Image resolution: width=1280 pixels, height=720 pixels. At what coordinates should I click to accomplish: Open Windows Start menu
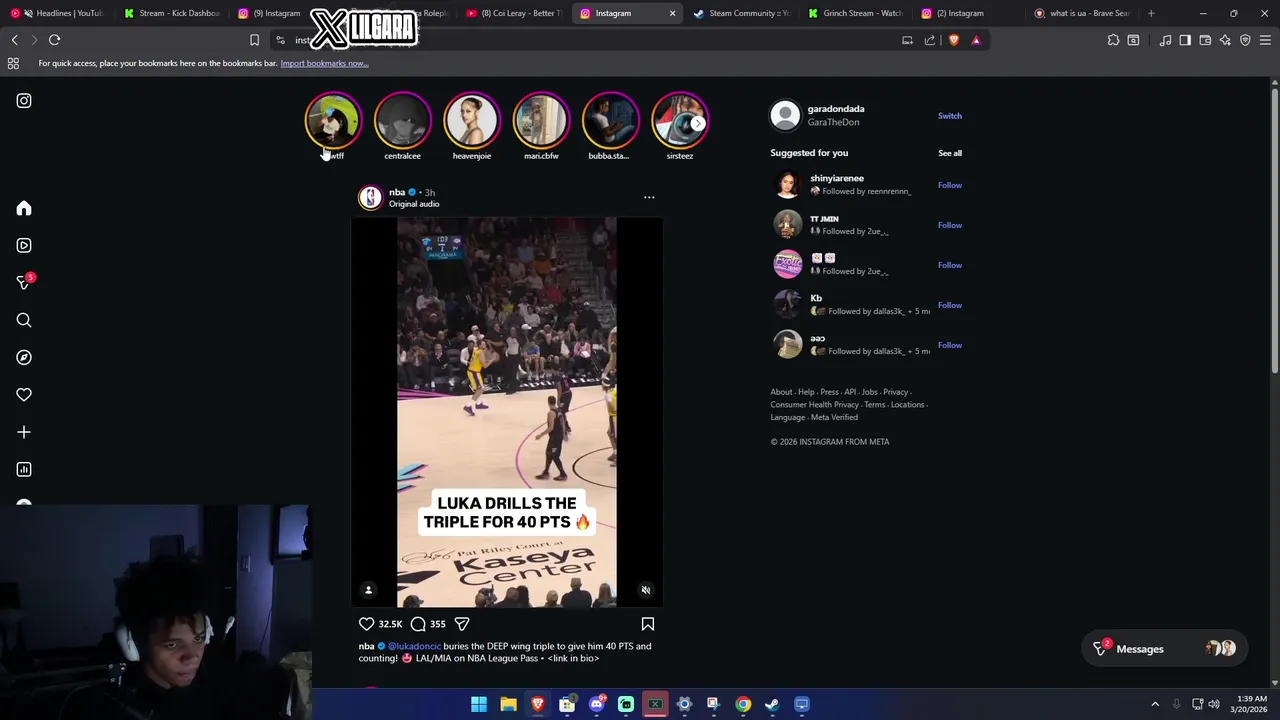pos(479,704)
